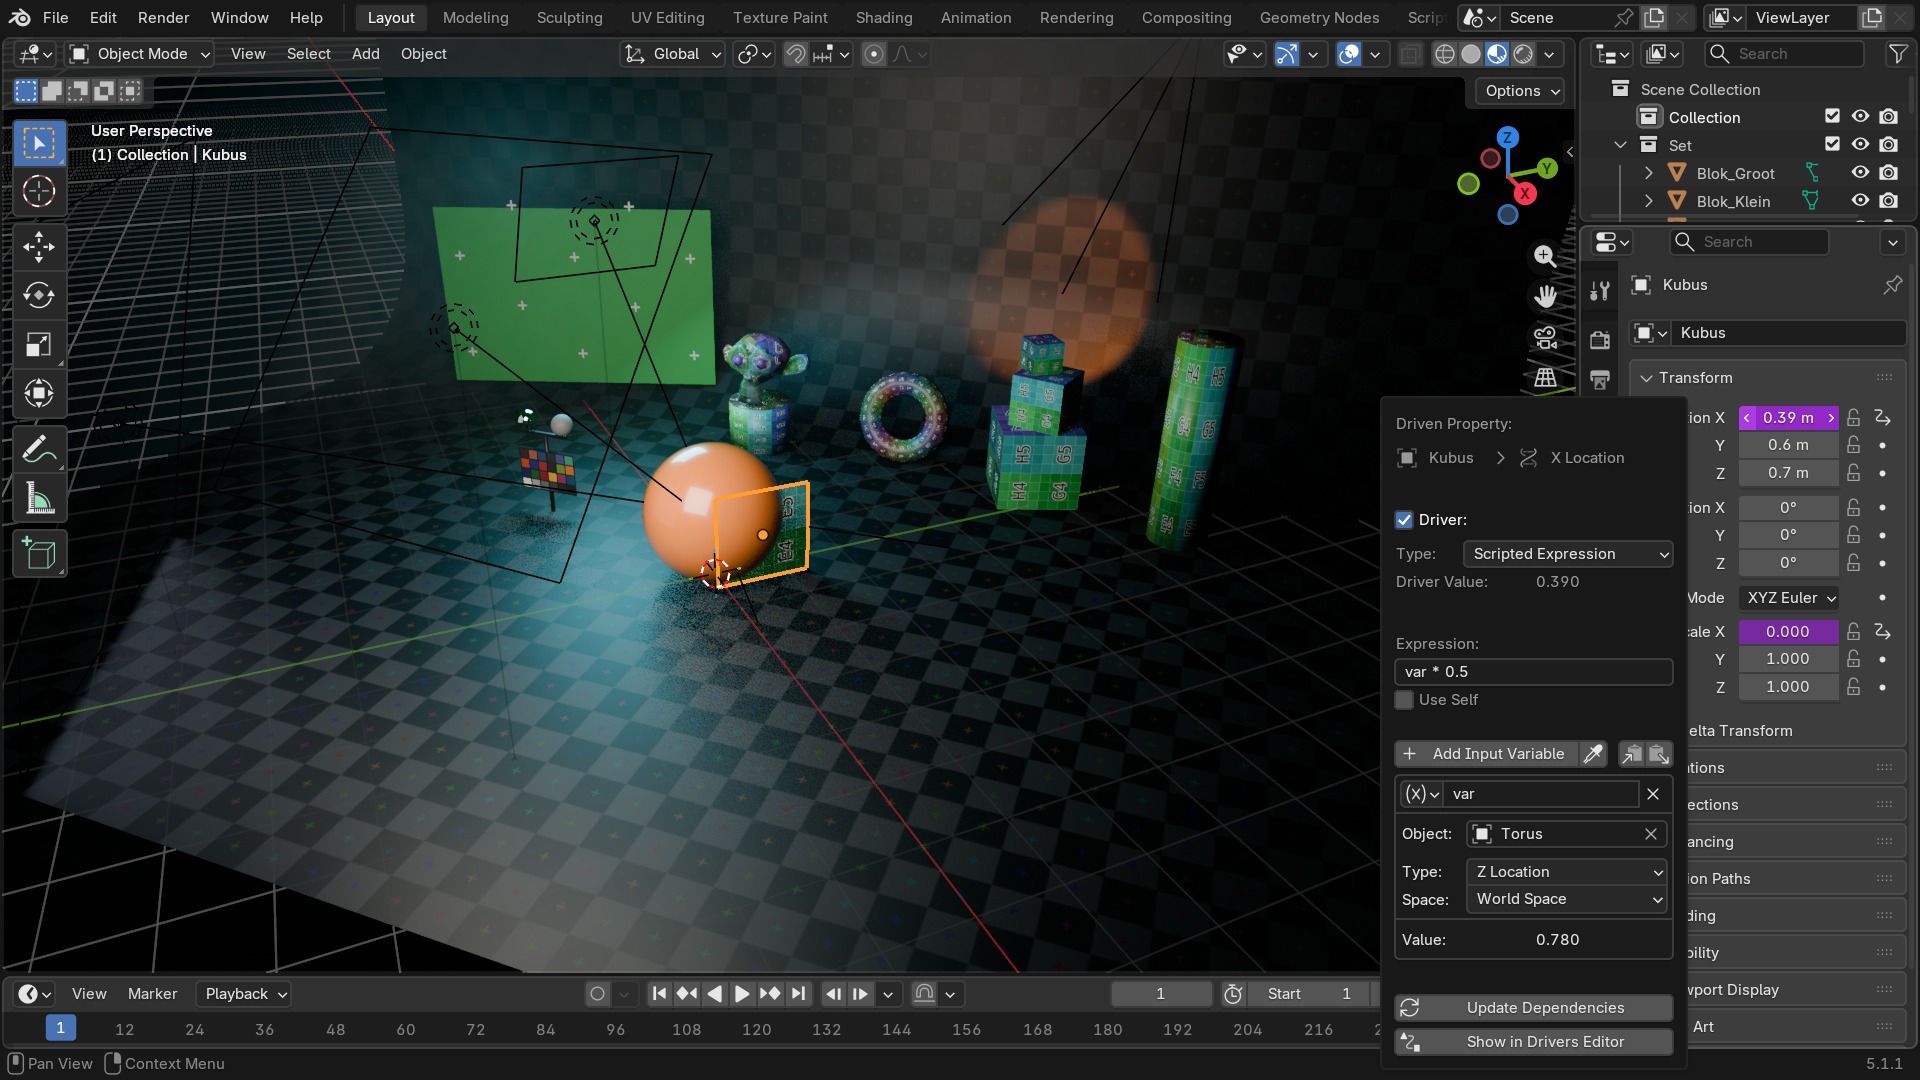Activate the Move tool
The image size is (1920, 1080).
[39, 247]
